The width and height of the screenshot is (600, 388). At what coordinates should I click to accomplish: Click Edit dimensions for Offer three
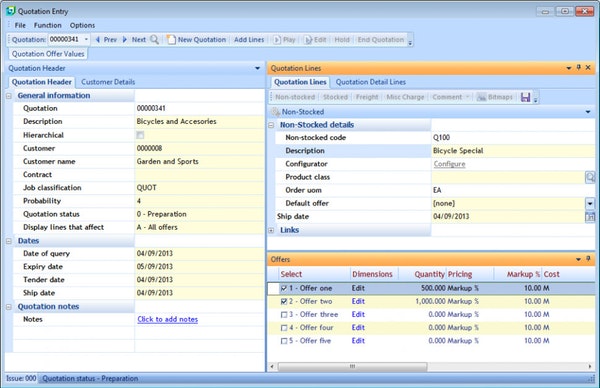coord(358,315)
